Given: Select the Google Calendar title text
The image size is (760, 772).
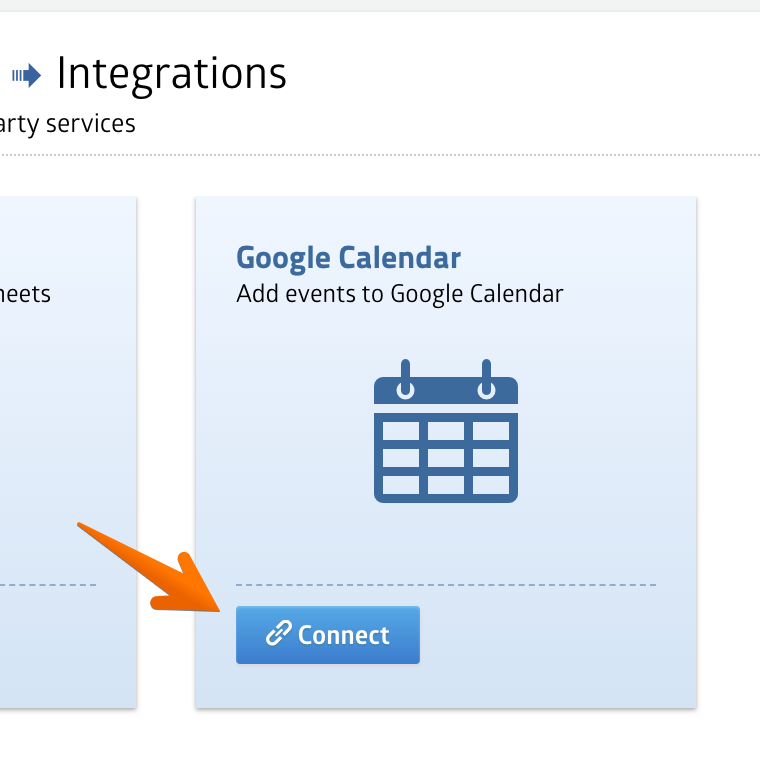Looking at the screenshot, I should click(x=348, y=258).
